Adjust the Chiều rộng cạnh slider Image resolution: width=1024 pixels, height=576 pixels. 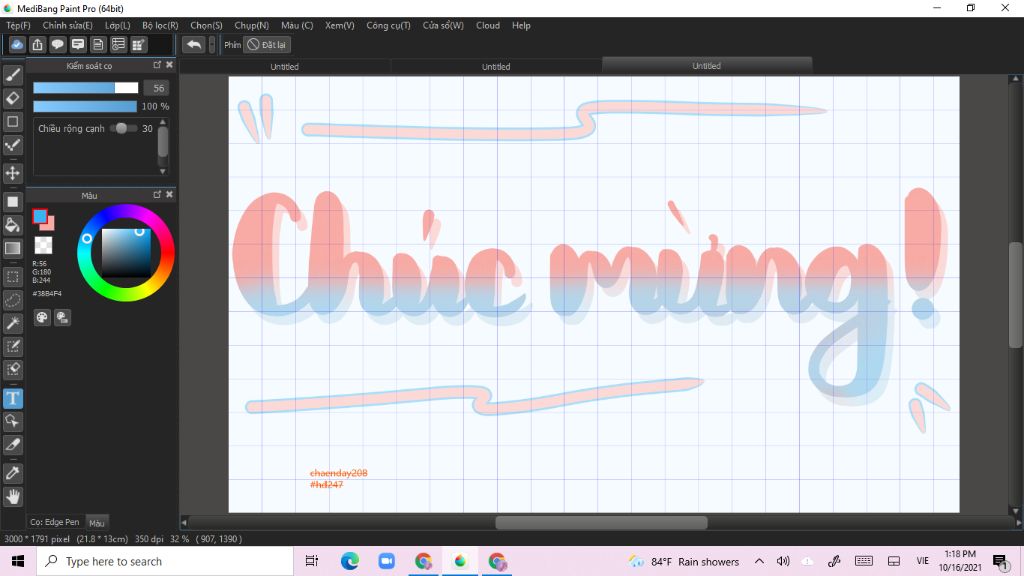[123, 129]
